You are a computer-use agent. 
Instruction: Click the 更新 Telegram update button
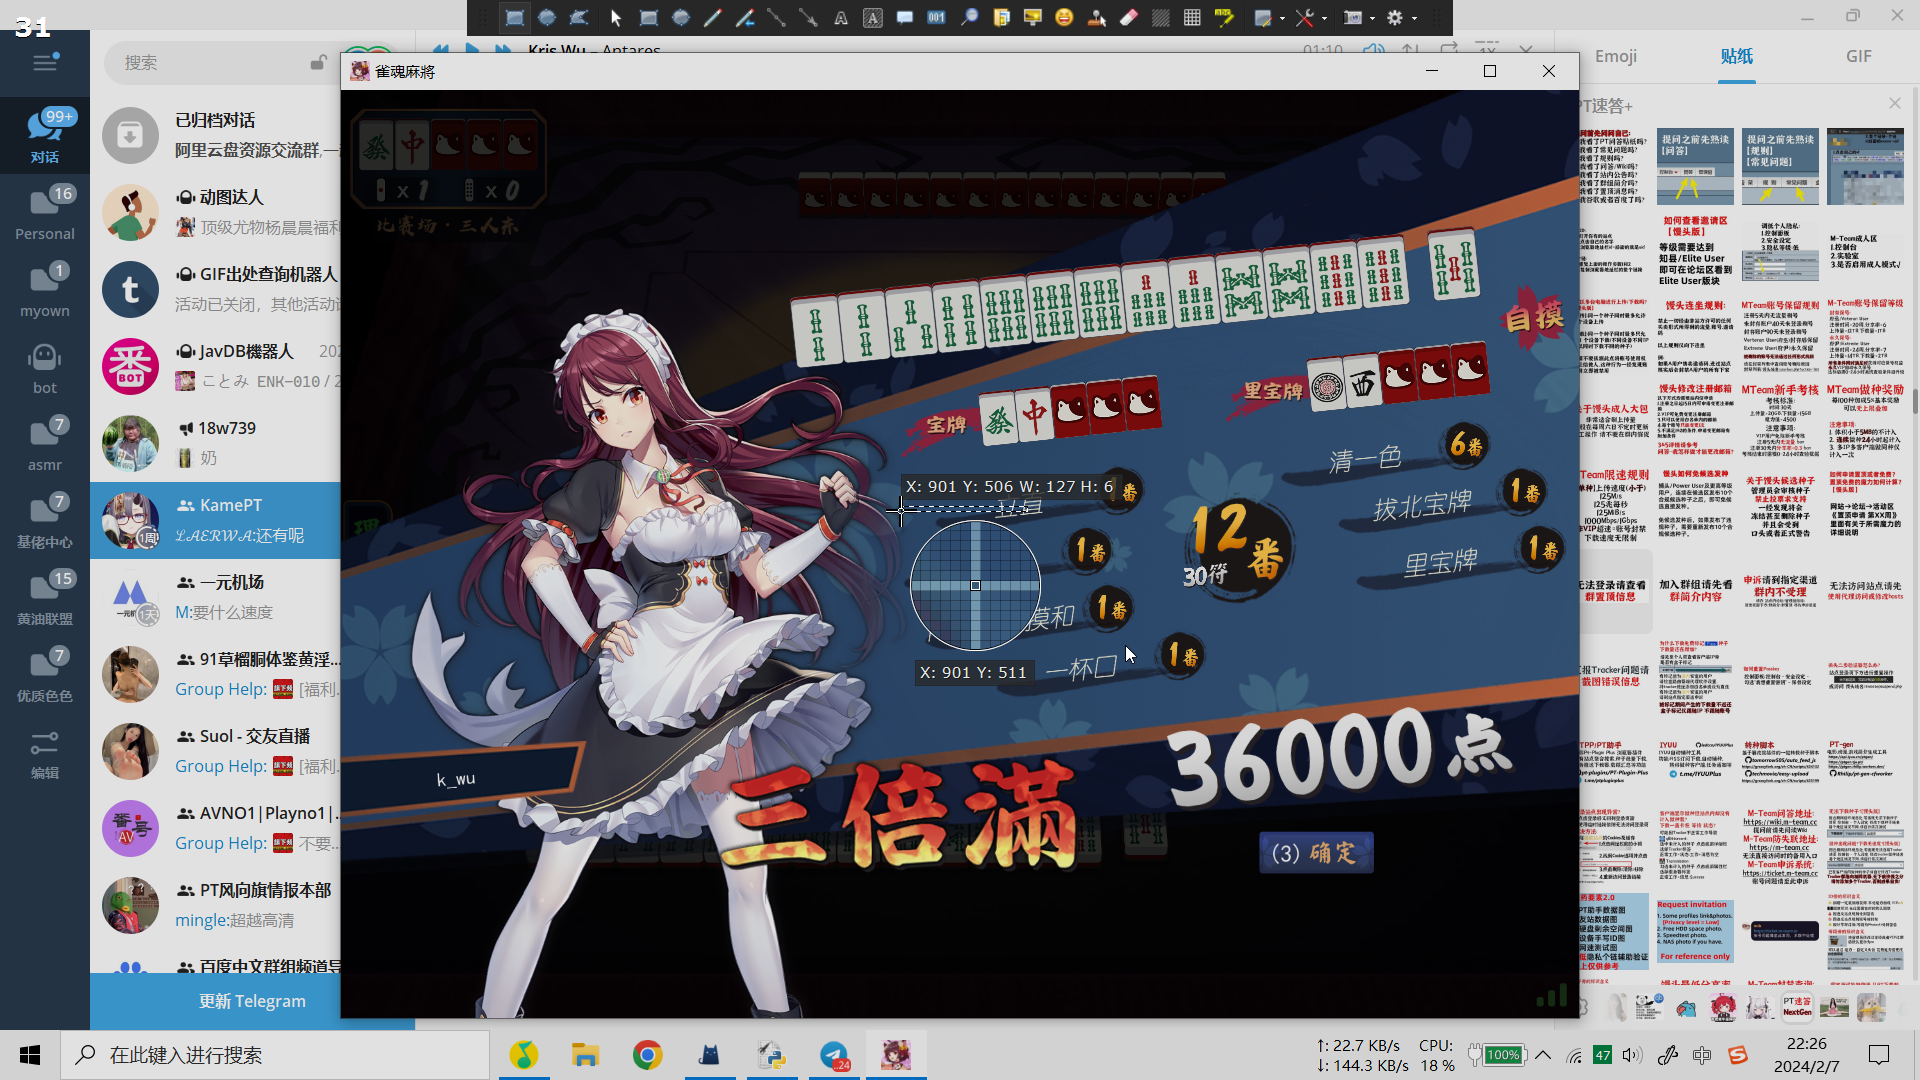pyautogui.click(x=252, y=1001)
